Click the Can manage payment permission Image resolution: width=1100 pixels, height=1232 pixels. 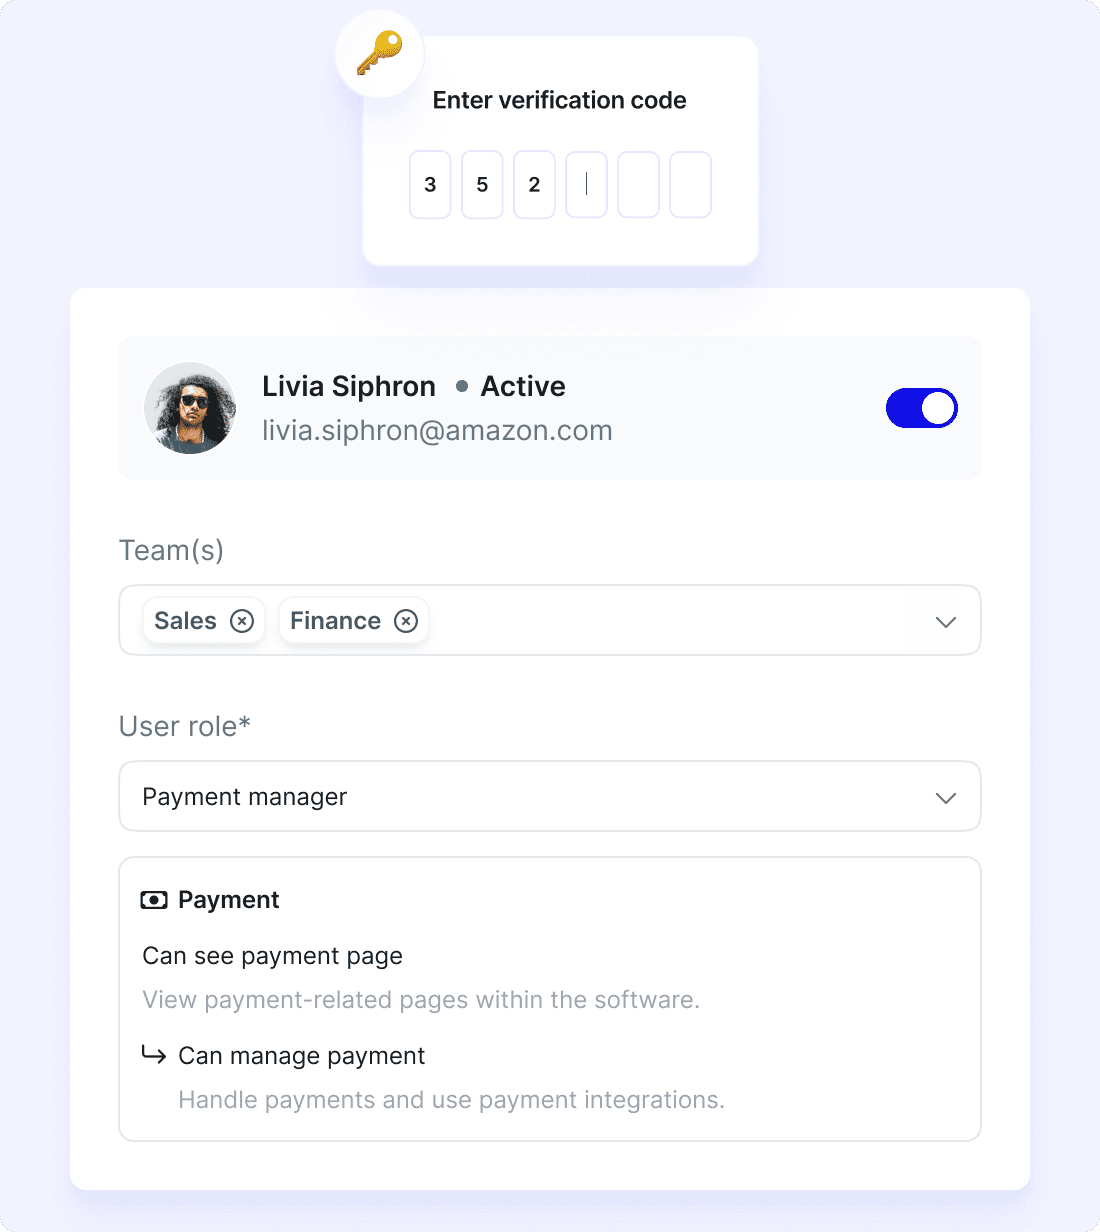click(x=301, y=1056)
